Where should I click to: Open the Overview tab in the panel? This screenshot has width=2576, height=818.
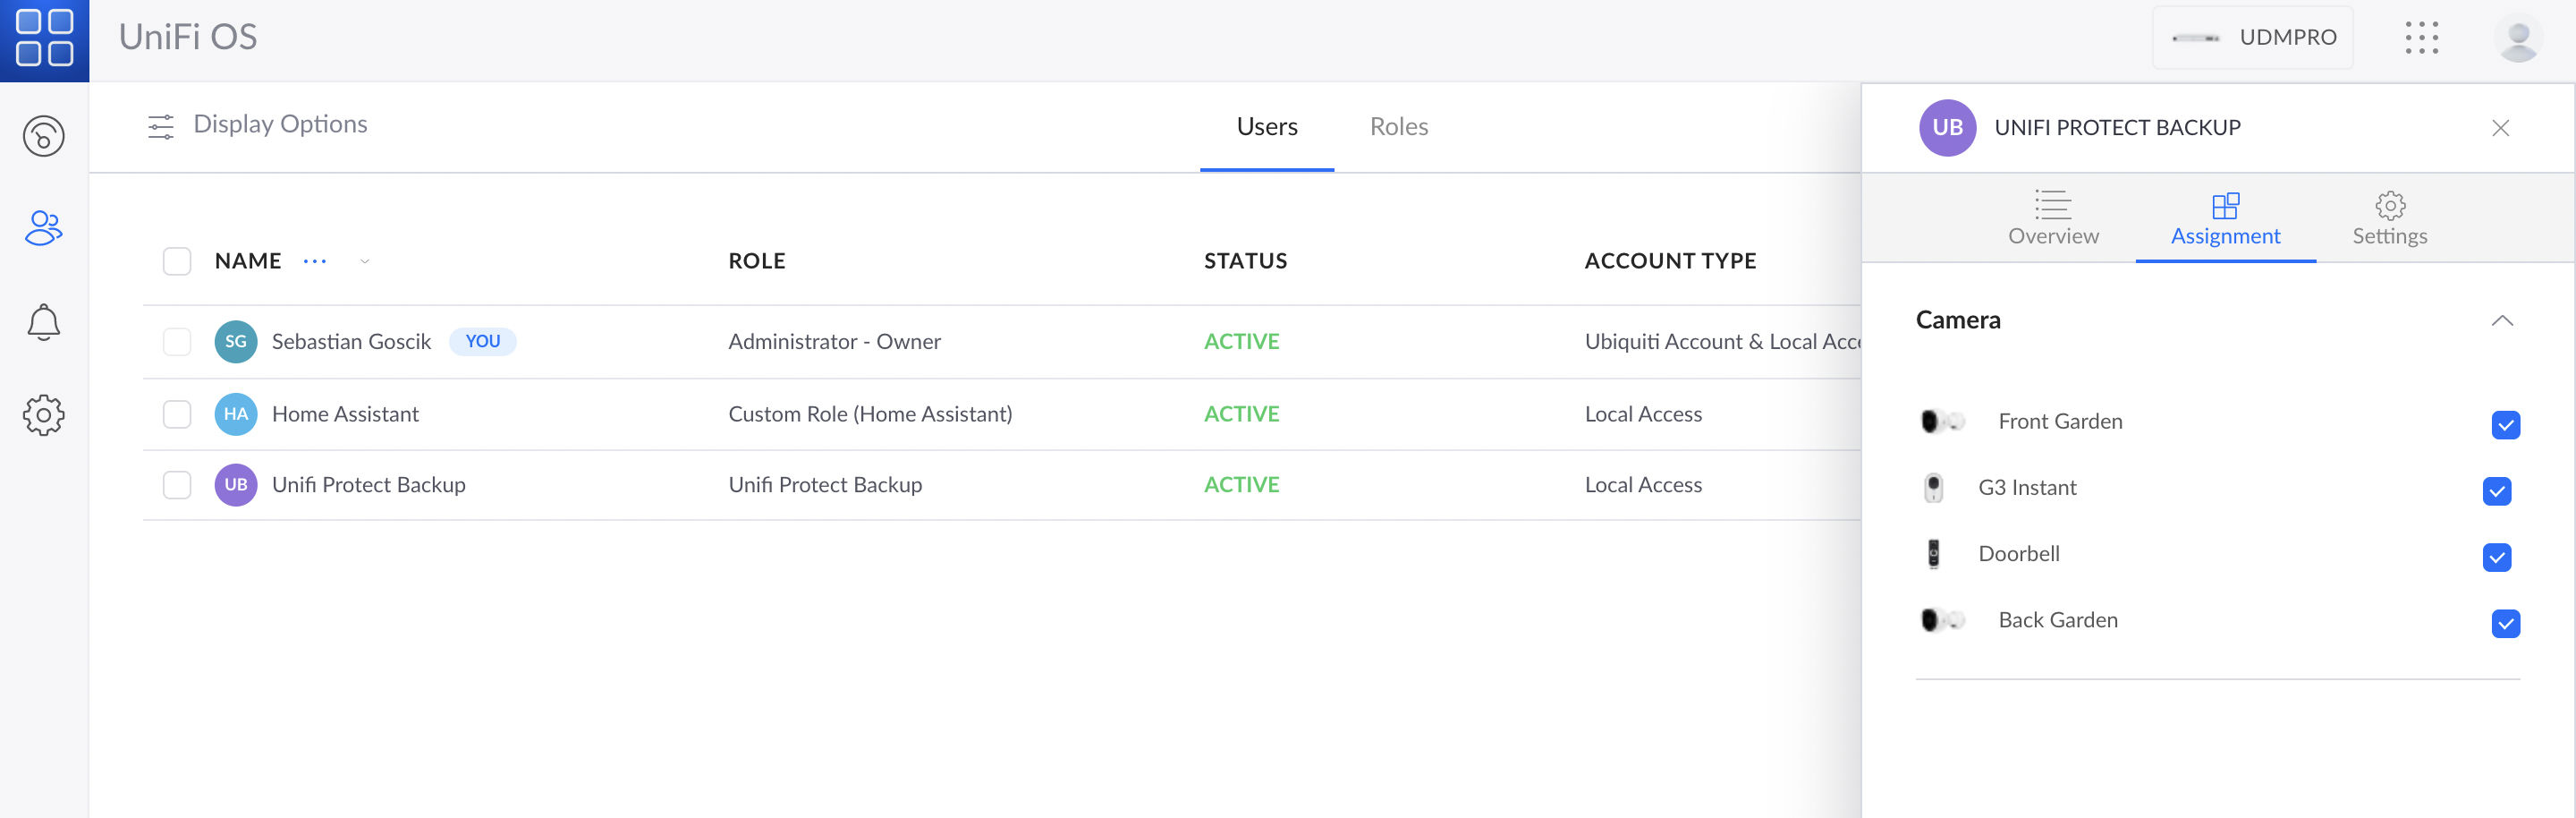[x=2053, y=218]
